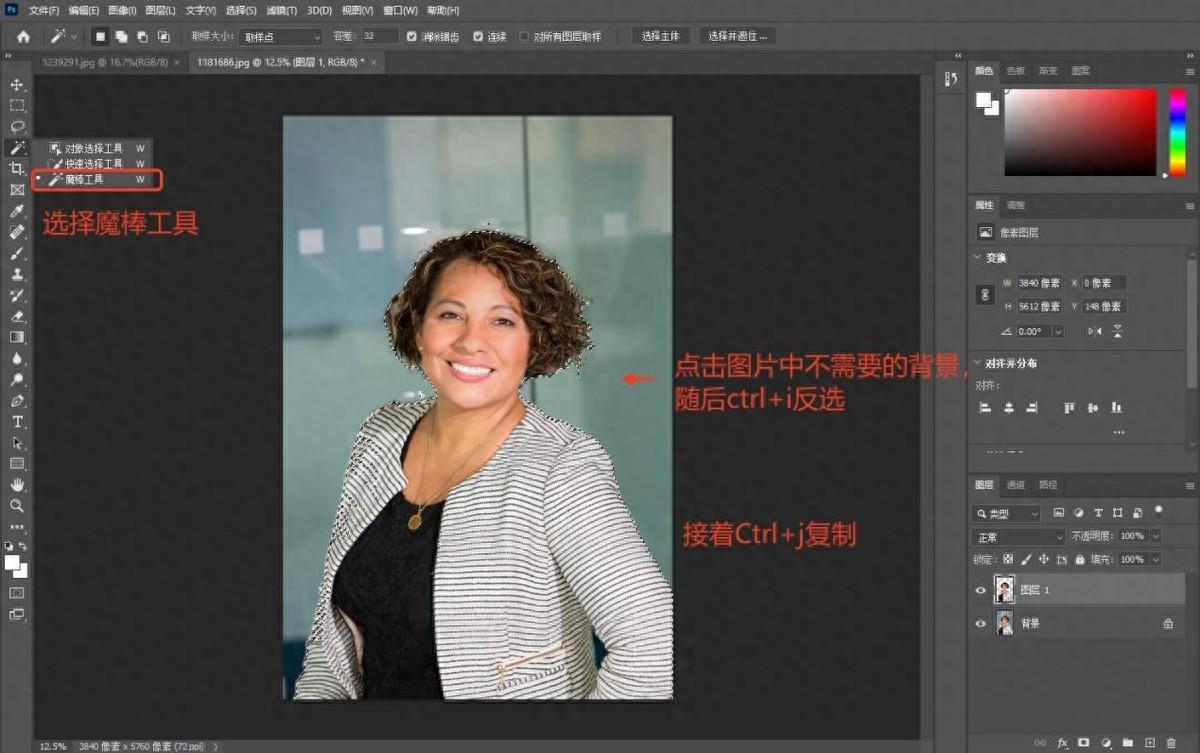Click the 选择主体 button
Viewport: 1200px width, 753px height.
660,36
